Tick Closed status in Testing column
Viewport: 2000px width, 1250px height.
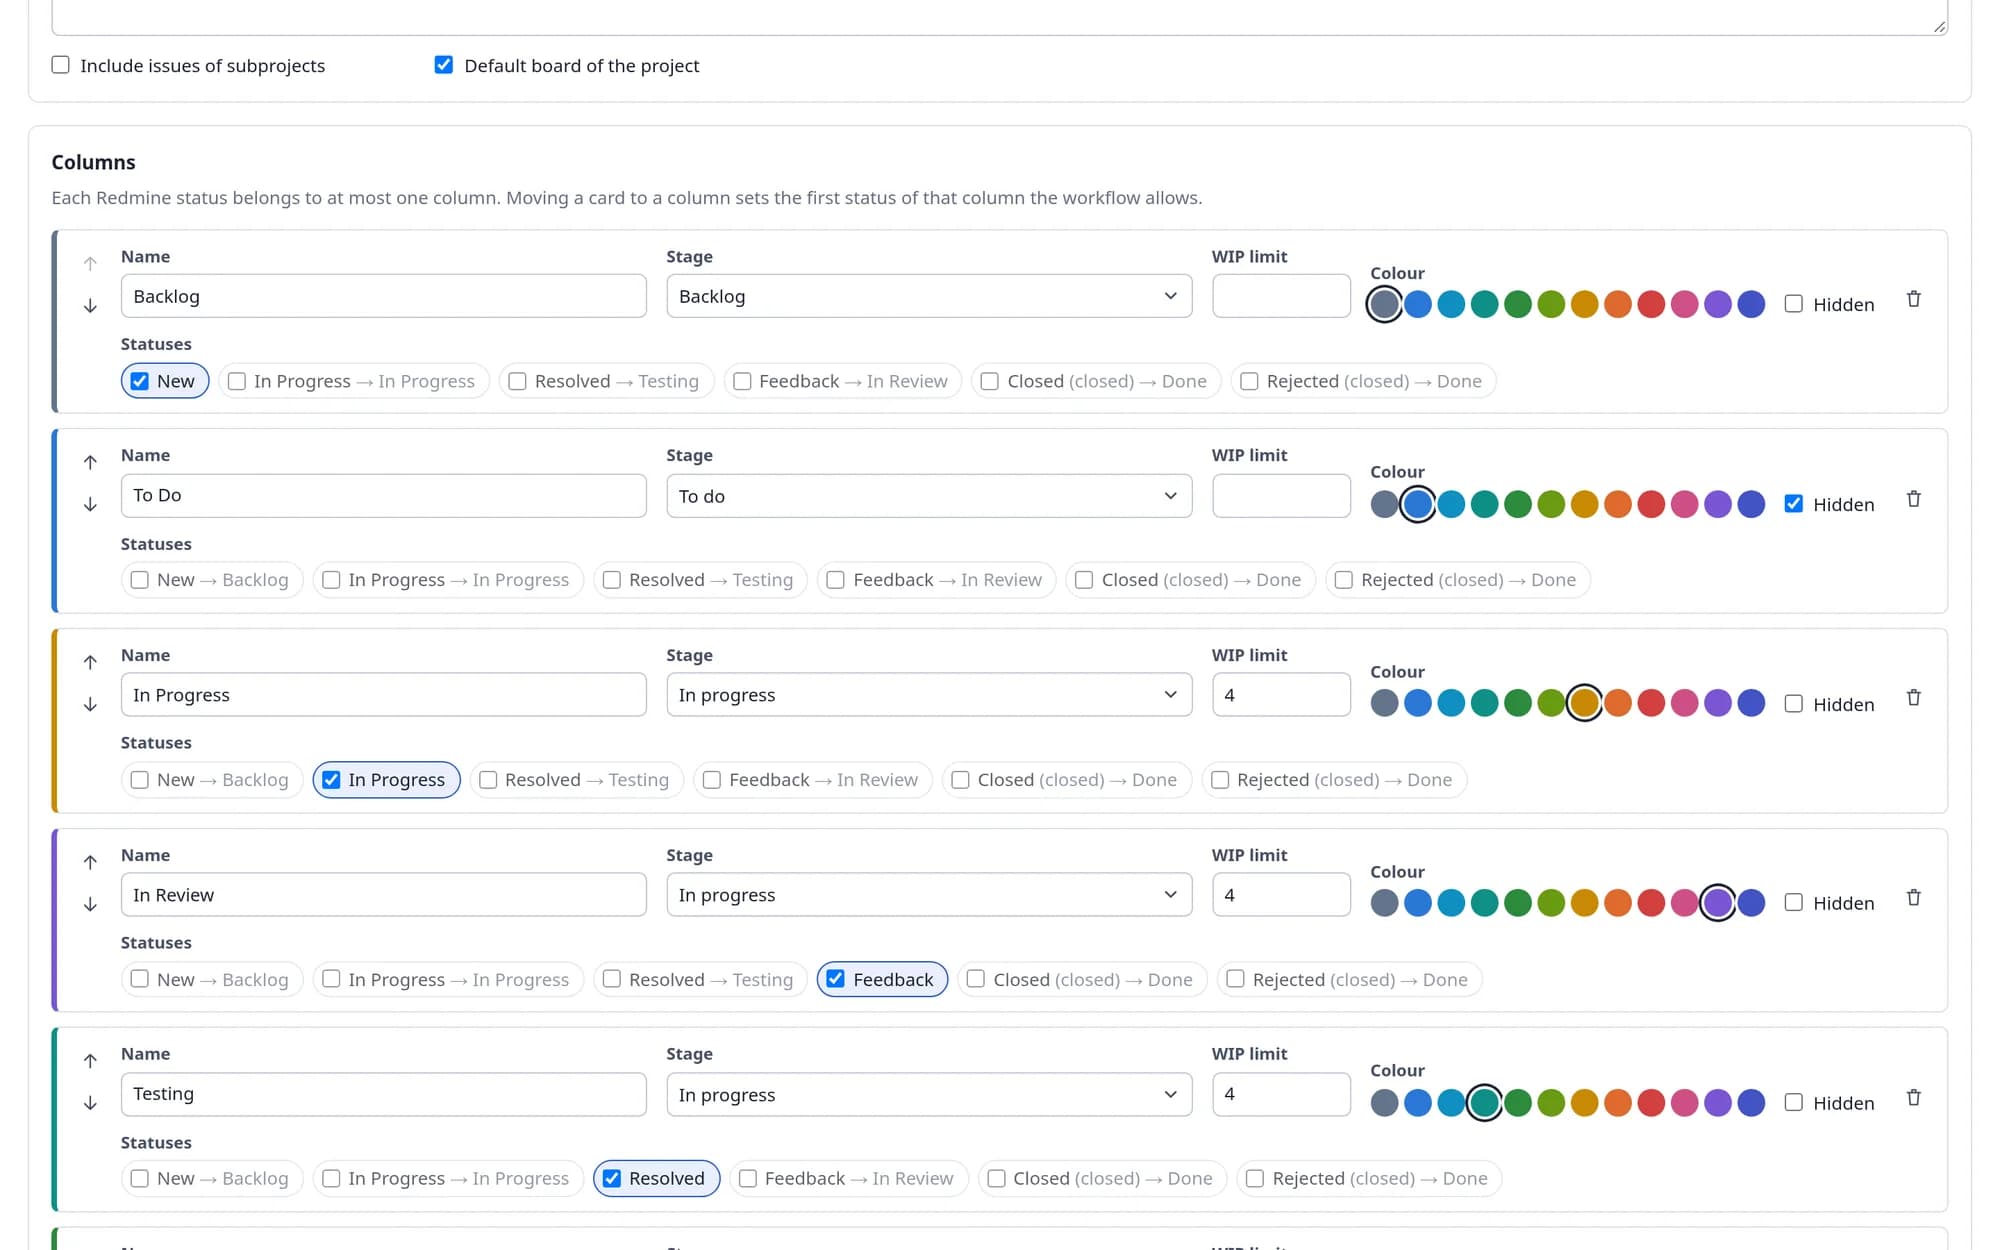click(x=996, y=1178)
